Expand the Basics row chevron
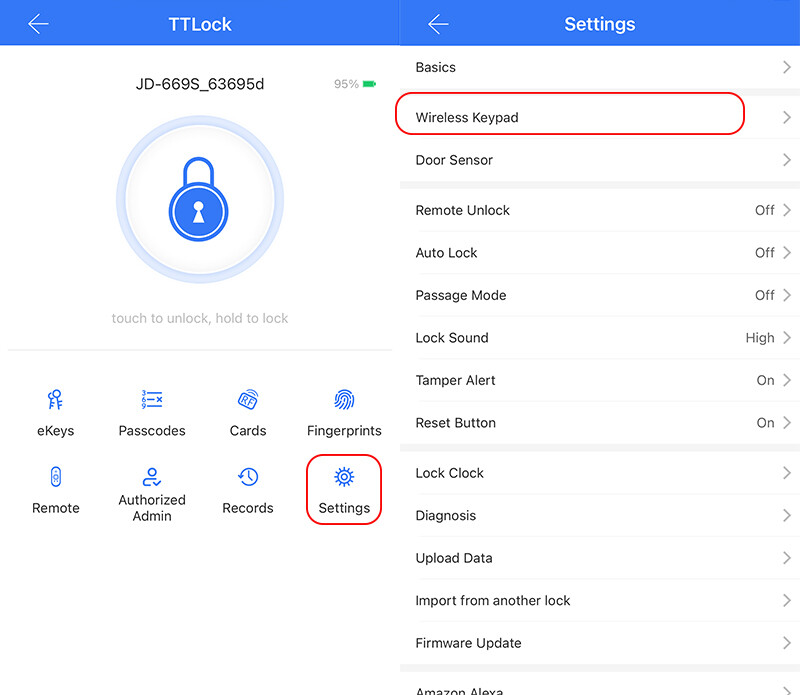Viewport: 800px width, 695px height. [x=787, y=67]
